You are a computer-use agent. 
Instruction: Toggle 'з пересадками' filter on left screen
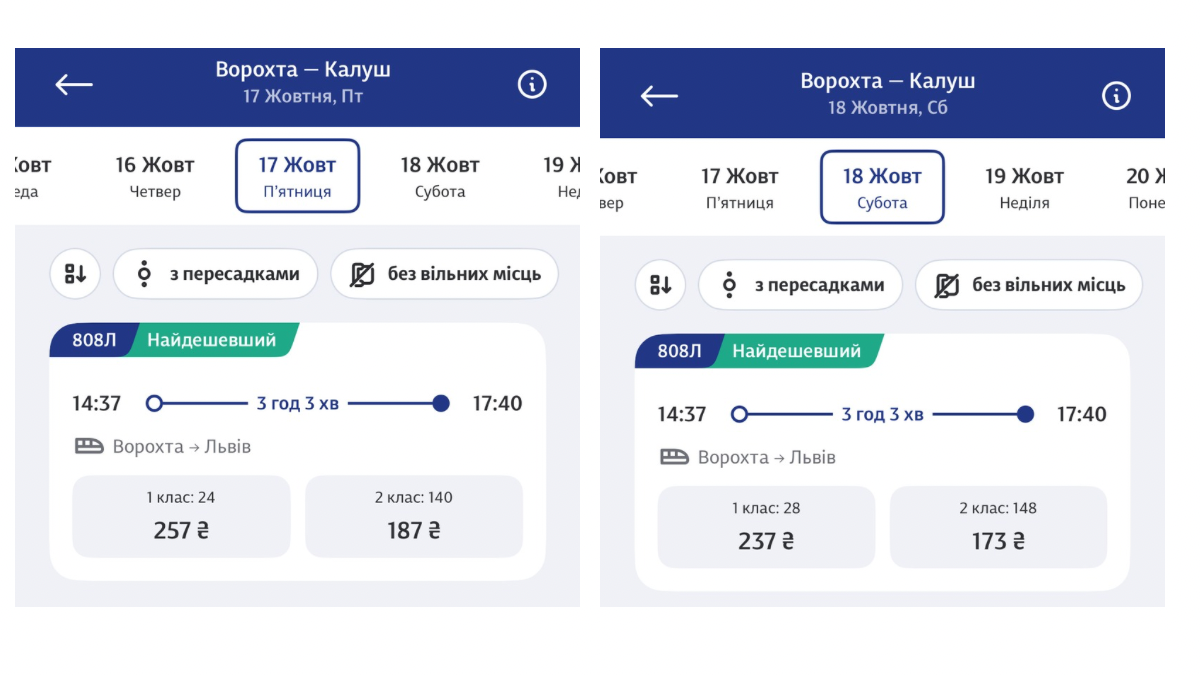click(x=215, y=274)
